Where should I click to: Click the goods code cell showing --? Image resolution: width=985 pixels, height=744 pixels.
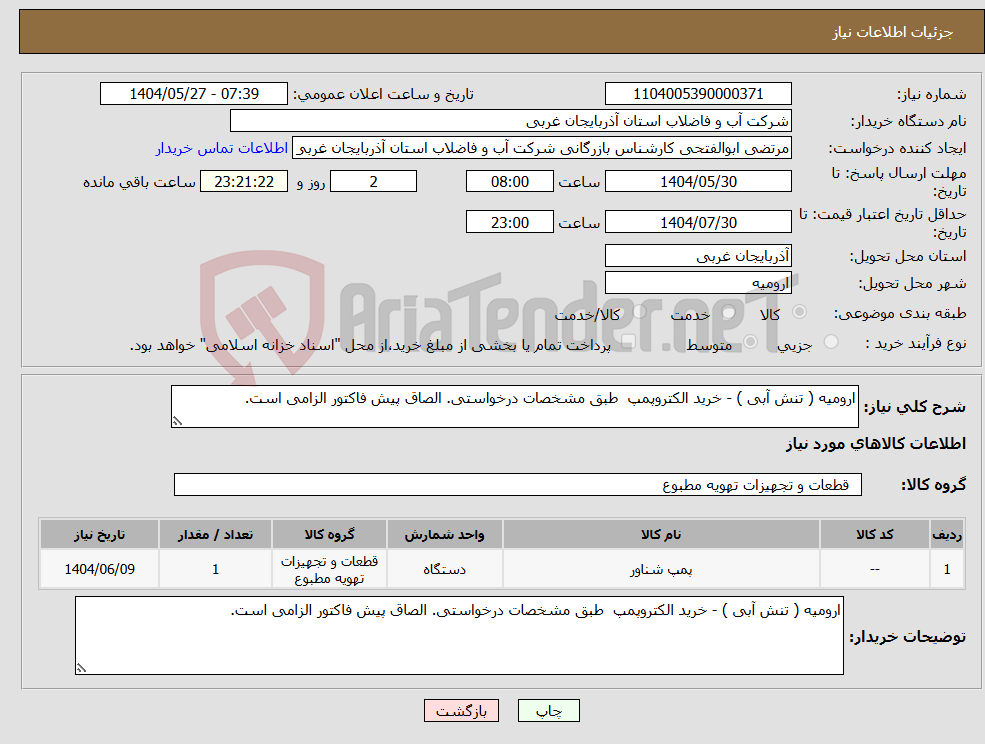(x=874, y=569)
